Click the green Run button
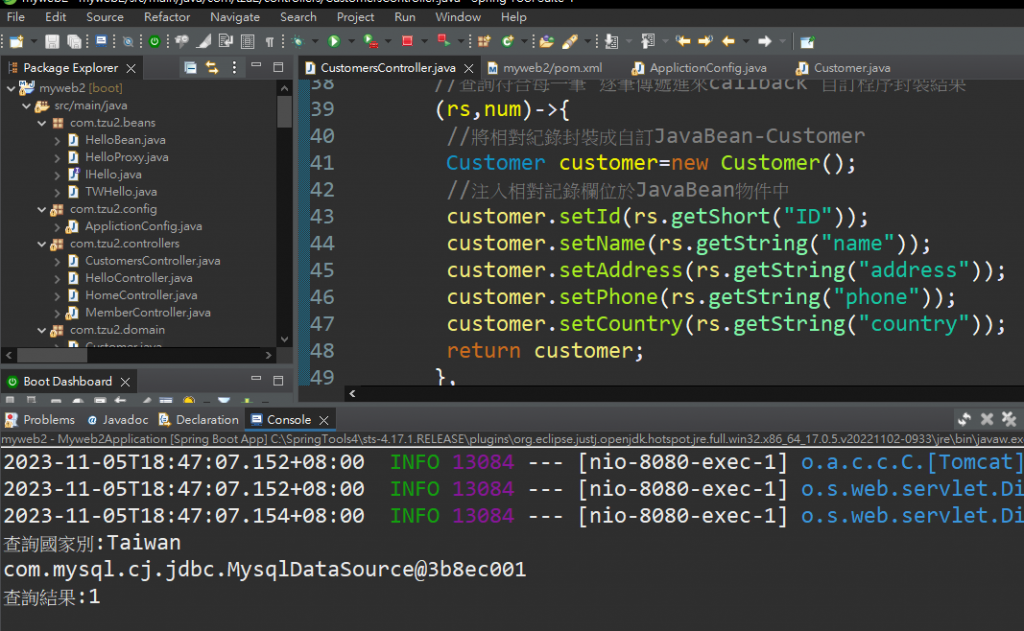 (x=334, y=41)
